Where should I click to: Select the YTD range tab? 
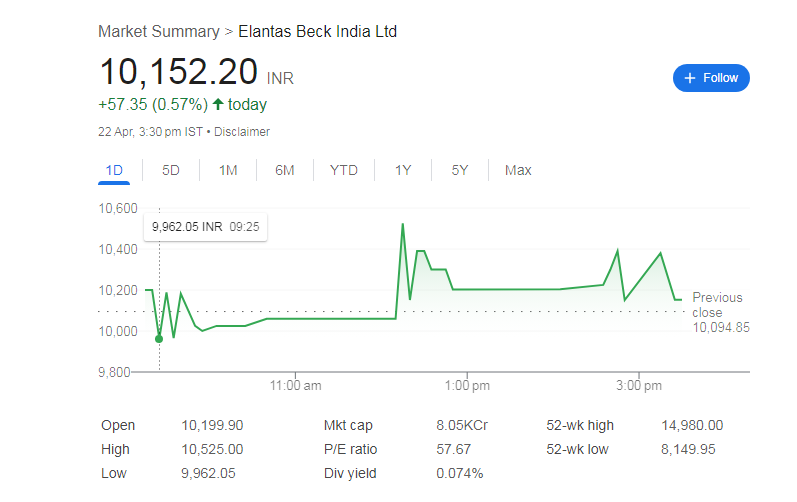343,170
